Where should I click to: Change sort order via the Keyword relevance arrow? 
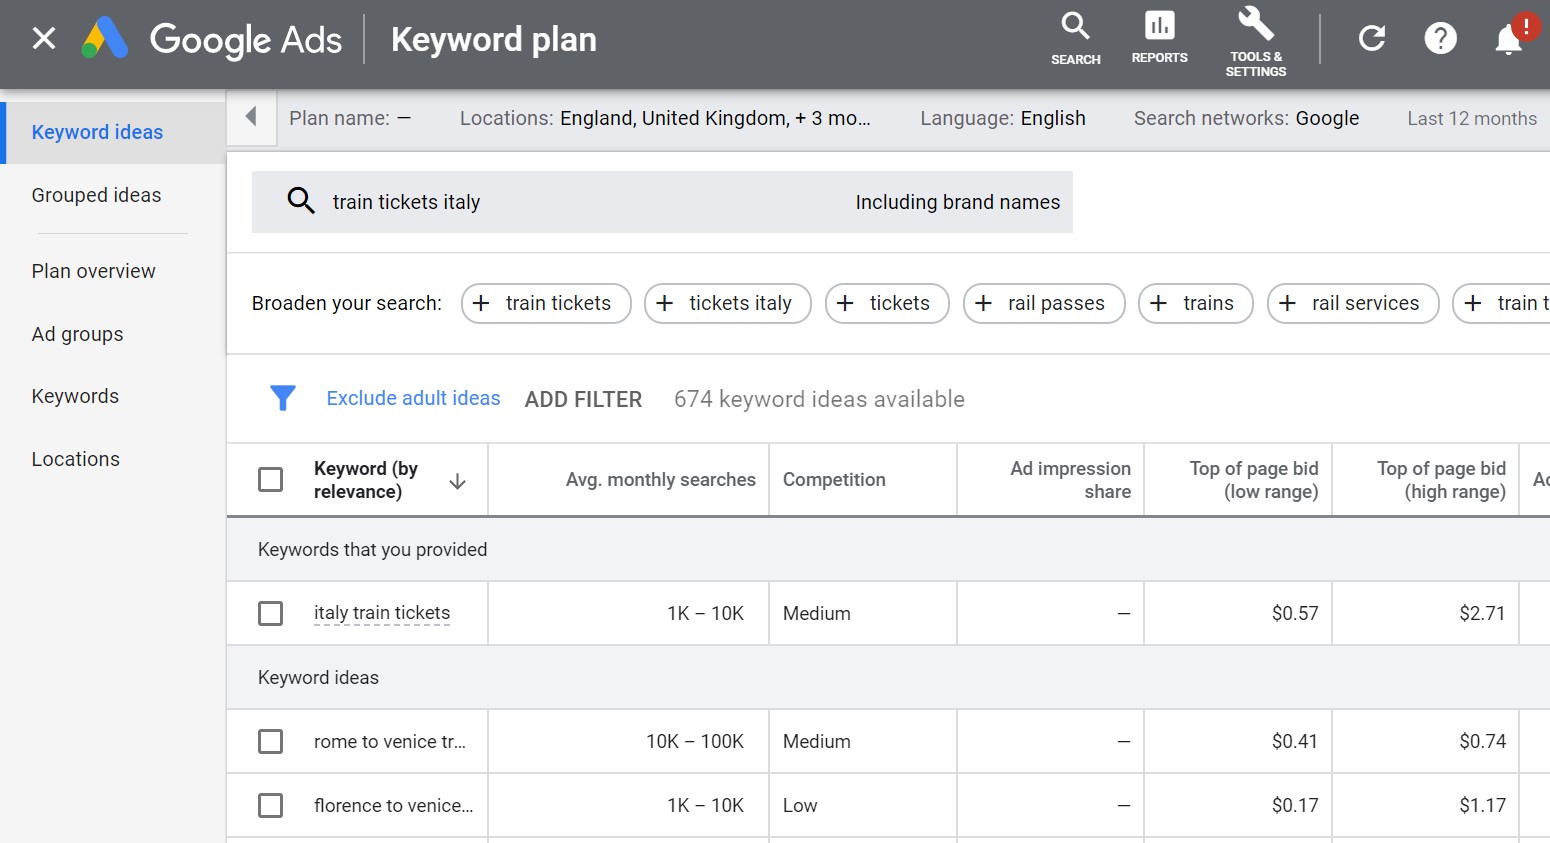pyautogui.click(x=457, y=480)
